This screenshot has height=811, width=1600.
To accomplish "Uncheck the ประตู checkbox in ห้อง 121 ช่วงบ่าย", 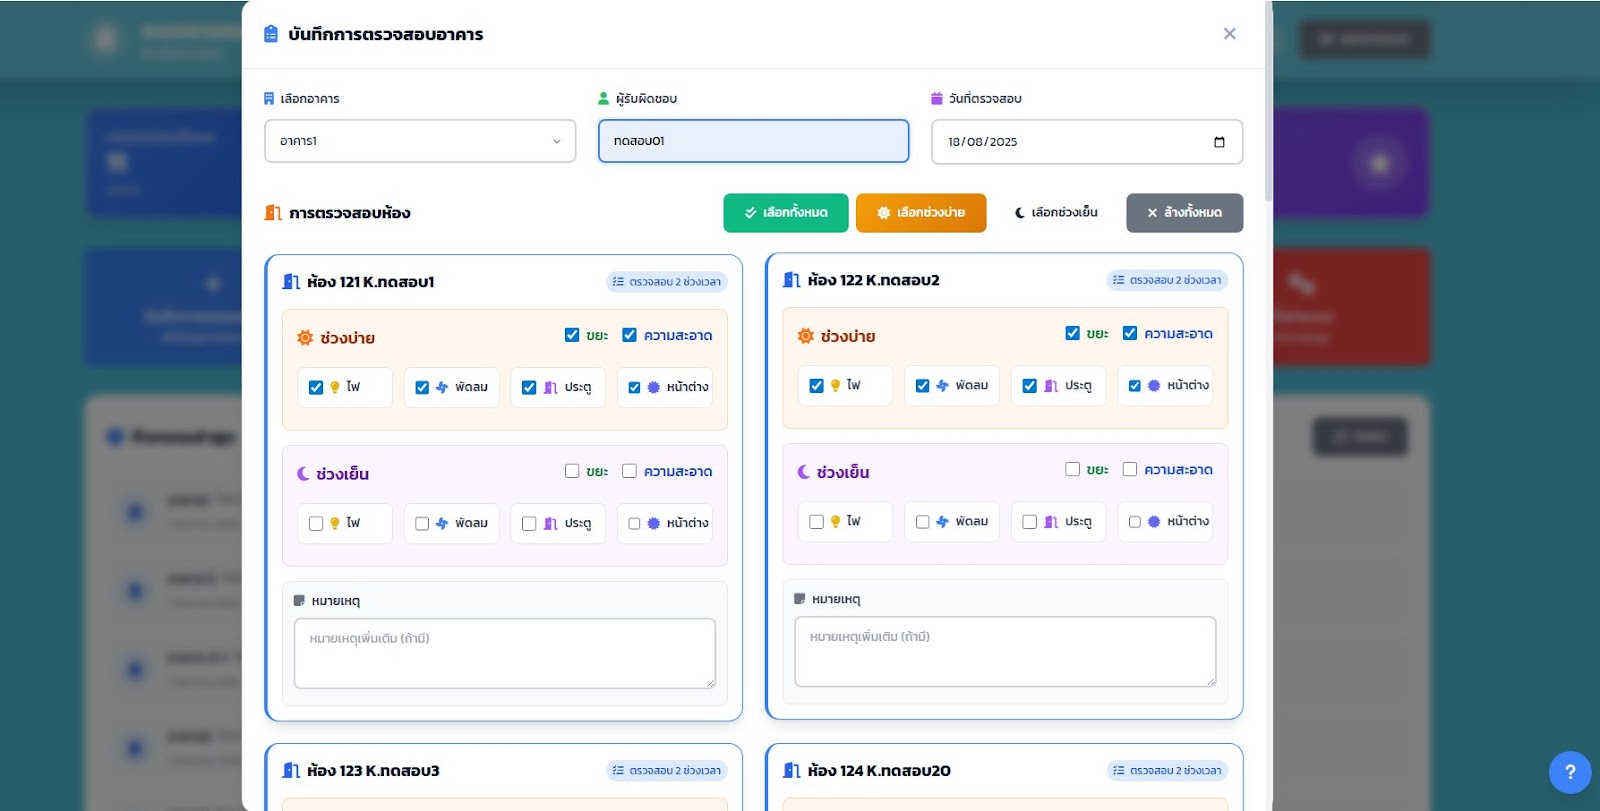I will pyautogui.click(x=529, y=388).
